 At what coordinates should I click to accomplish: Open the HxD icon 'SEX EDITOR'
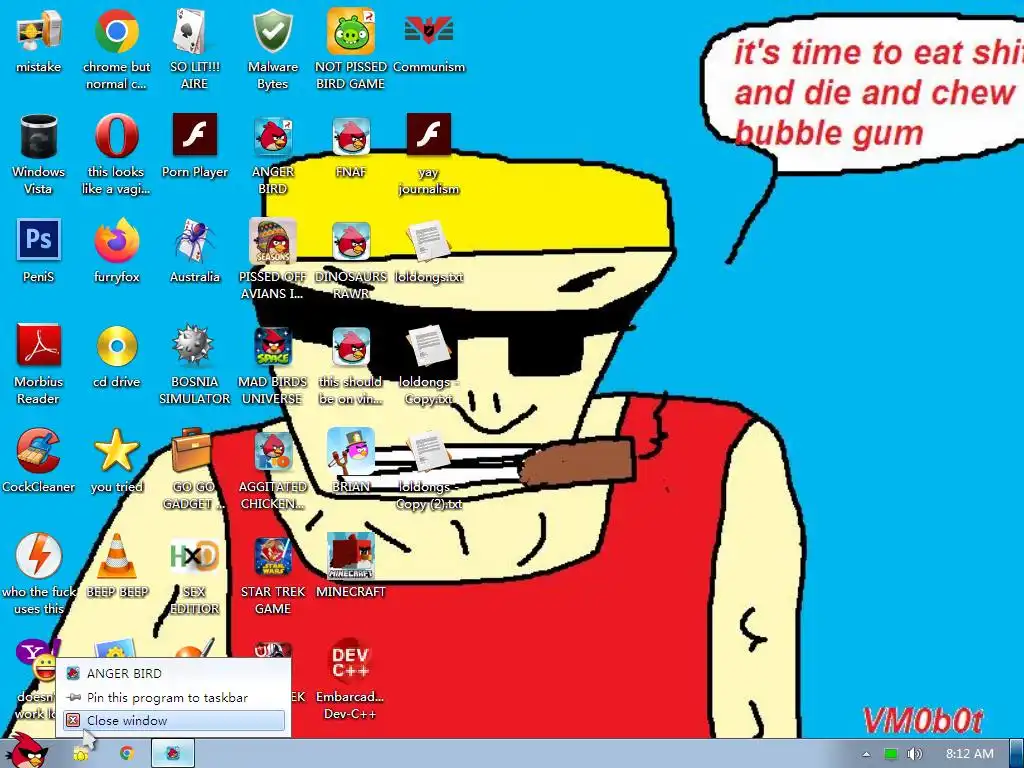195,575
